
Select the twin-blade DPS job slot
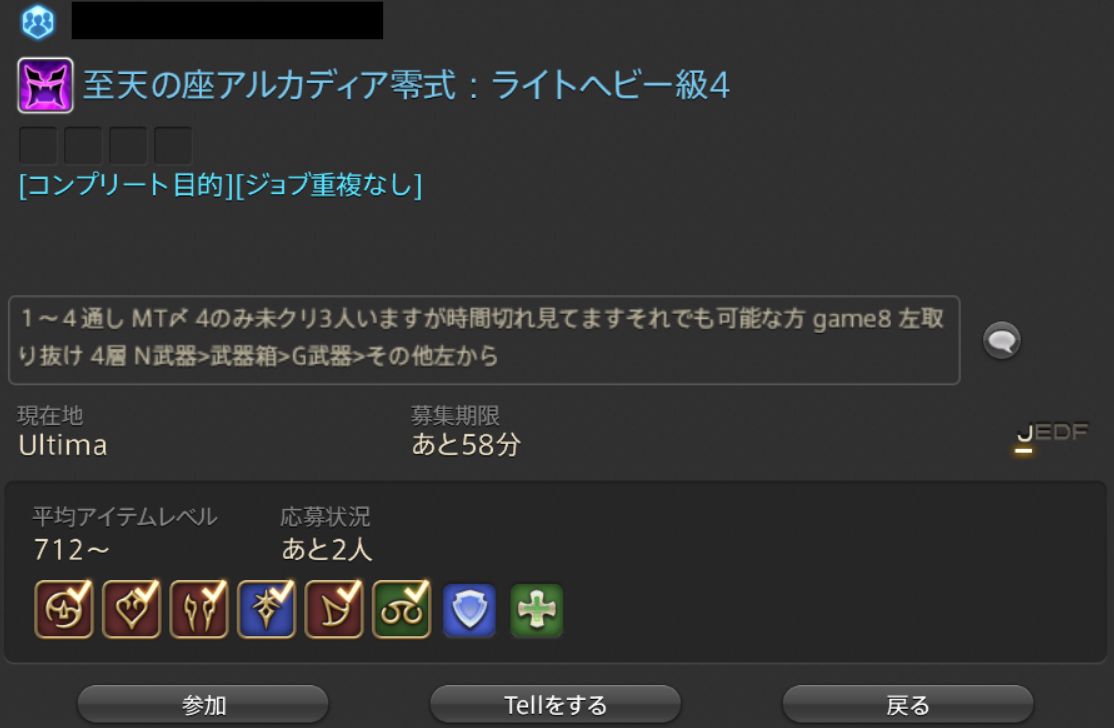[x=199, y=609]
